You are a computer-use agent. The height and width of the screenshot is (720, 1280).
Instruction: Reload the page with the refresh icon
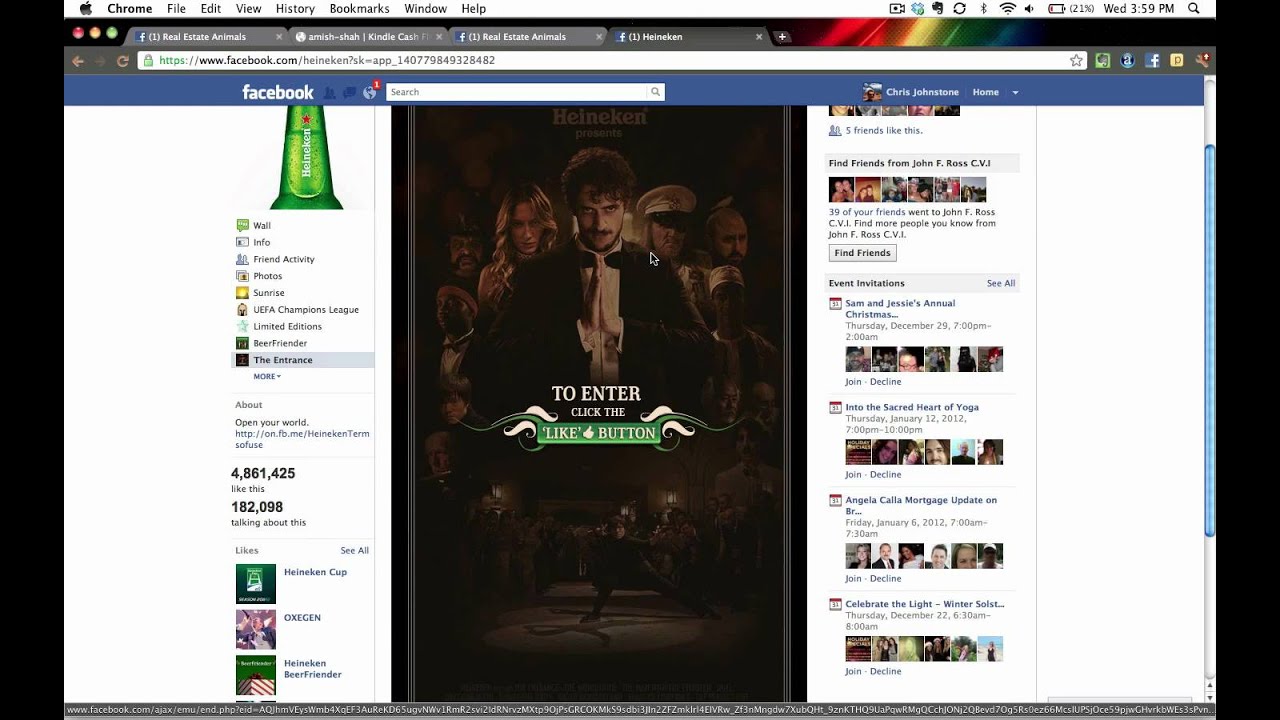click(x=122, y=61)
